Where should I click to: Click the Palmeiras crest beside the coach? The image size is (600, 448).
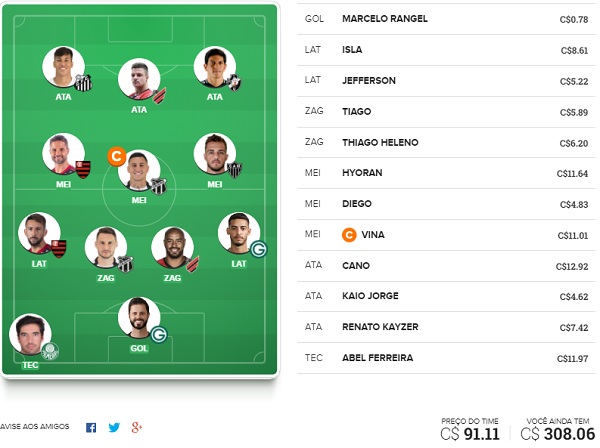click(50, 351)
